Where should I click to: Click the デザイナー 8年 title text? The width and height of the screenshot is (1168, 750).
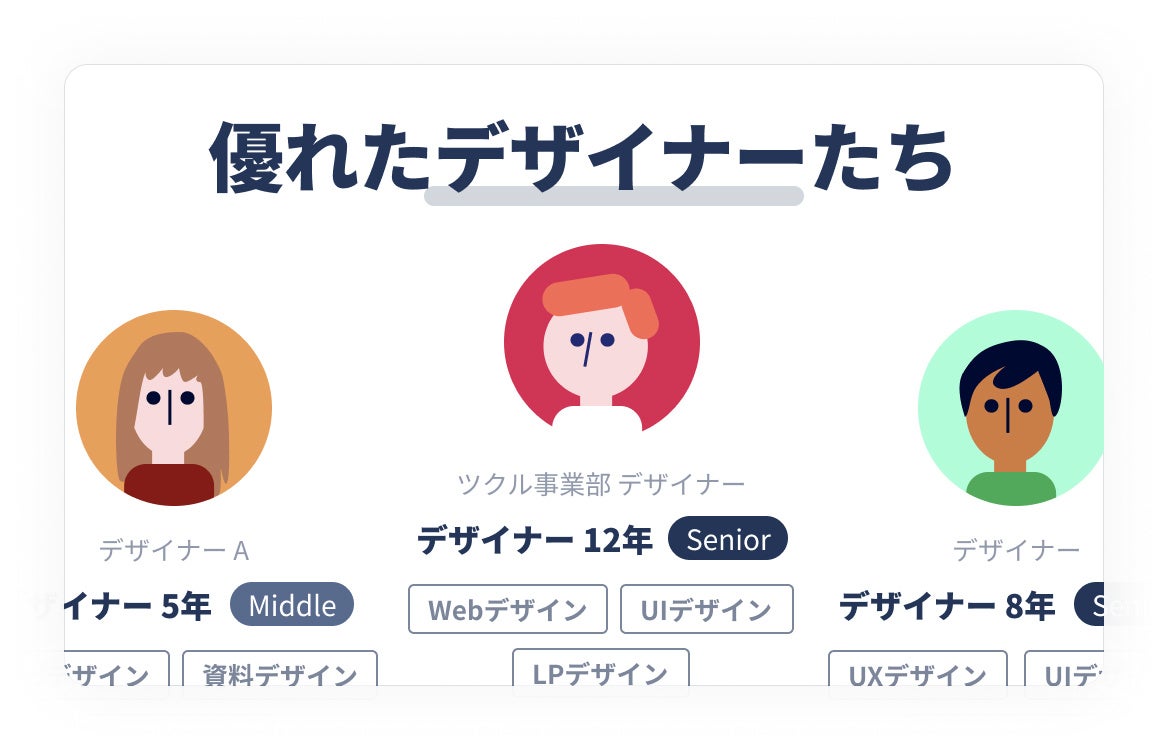(946, 606)
